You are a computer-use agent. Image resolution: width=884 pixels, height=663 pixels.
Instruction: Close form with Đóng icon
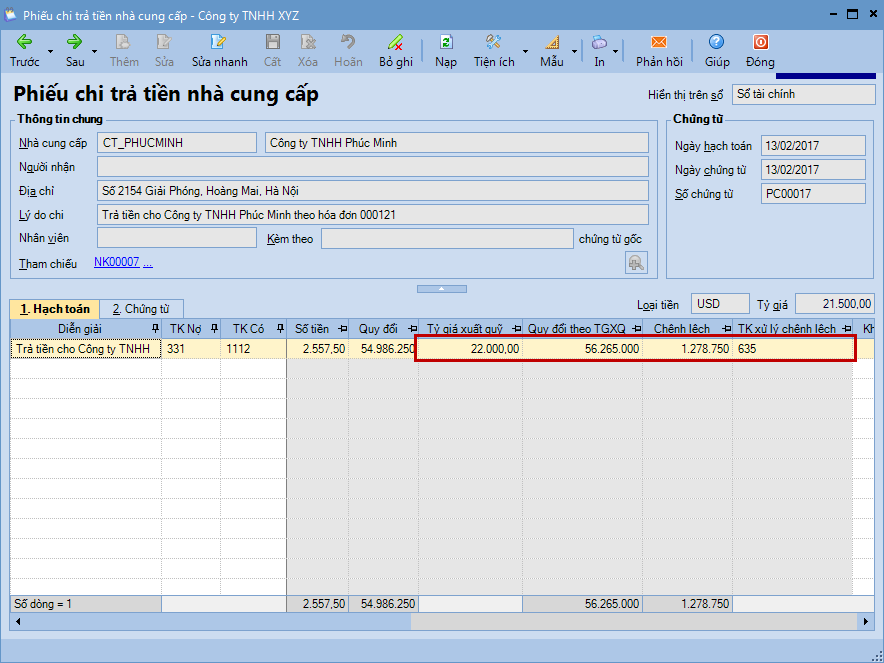coord(760,51)
